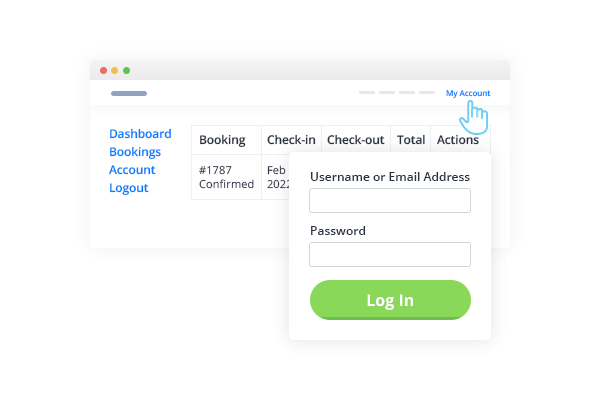The width and height of the screenshot is (600, 400).
Task: Go to Bookings in the sidebar
Action: pos(135,152)
